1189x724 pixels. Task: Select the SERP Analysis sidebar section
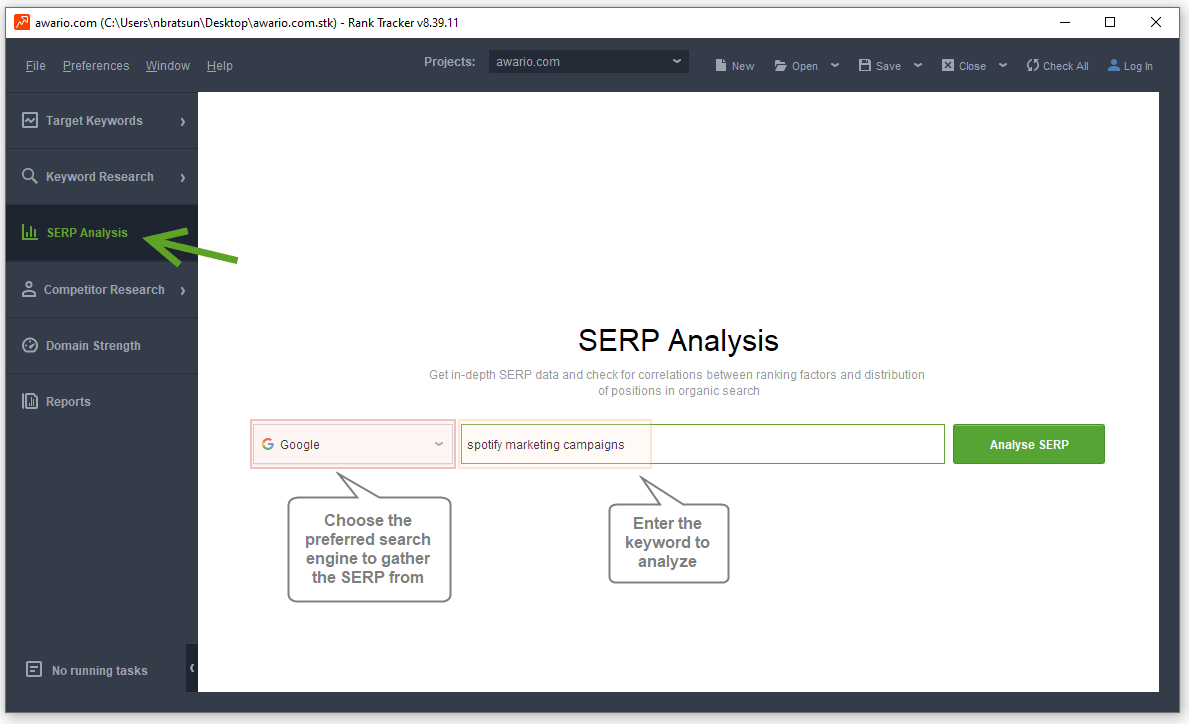(102, 233)
